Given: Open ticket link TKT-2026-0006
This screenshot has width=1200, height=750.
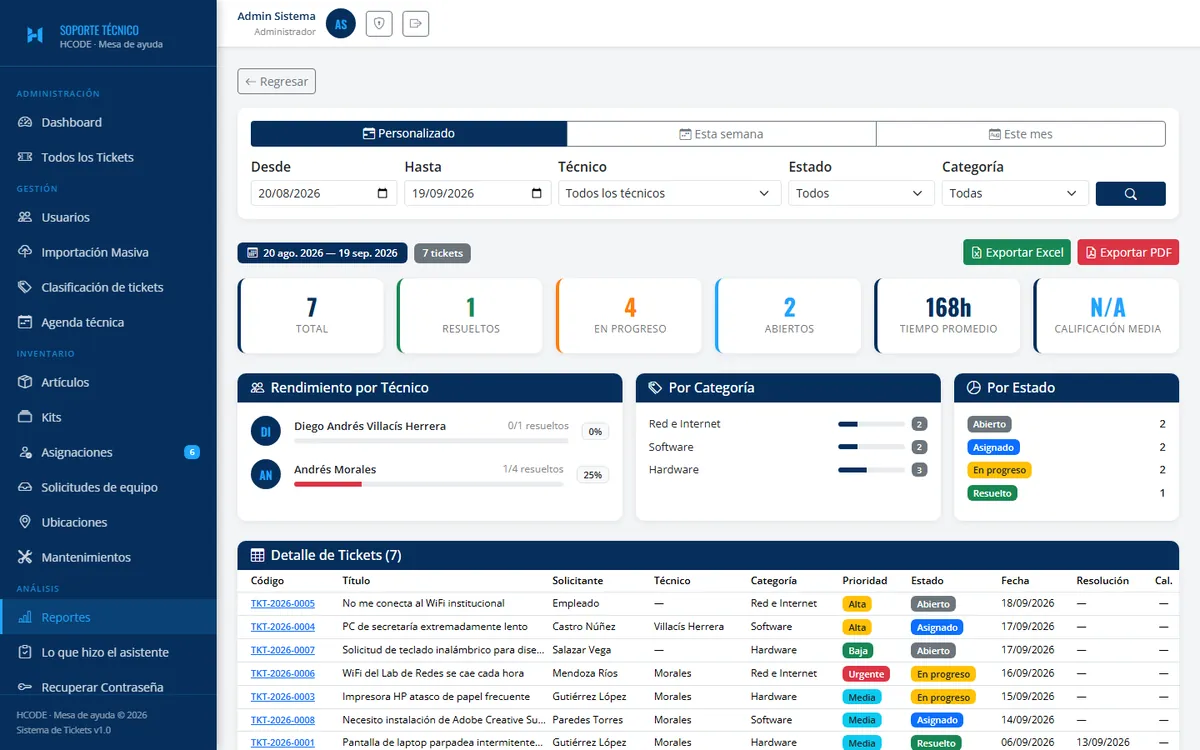Looking at the screenshot, I should pyautogui.click(x=283, y=674).
